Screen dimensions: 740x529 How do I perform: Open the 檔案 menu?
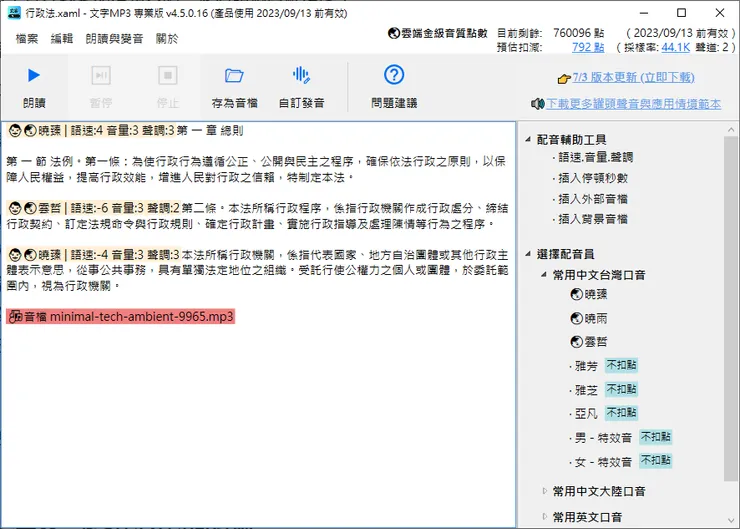(26, 39)
